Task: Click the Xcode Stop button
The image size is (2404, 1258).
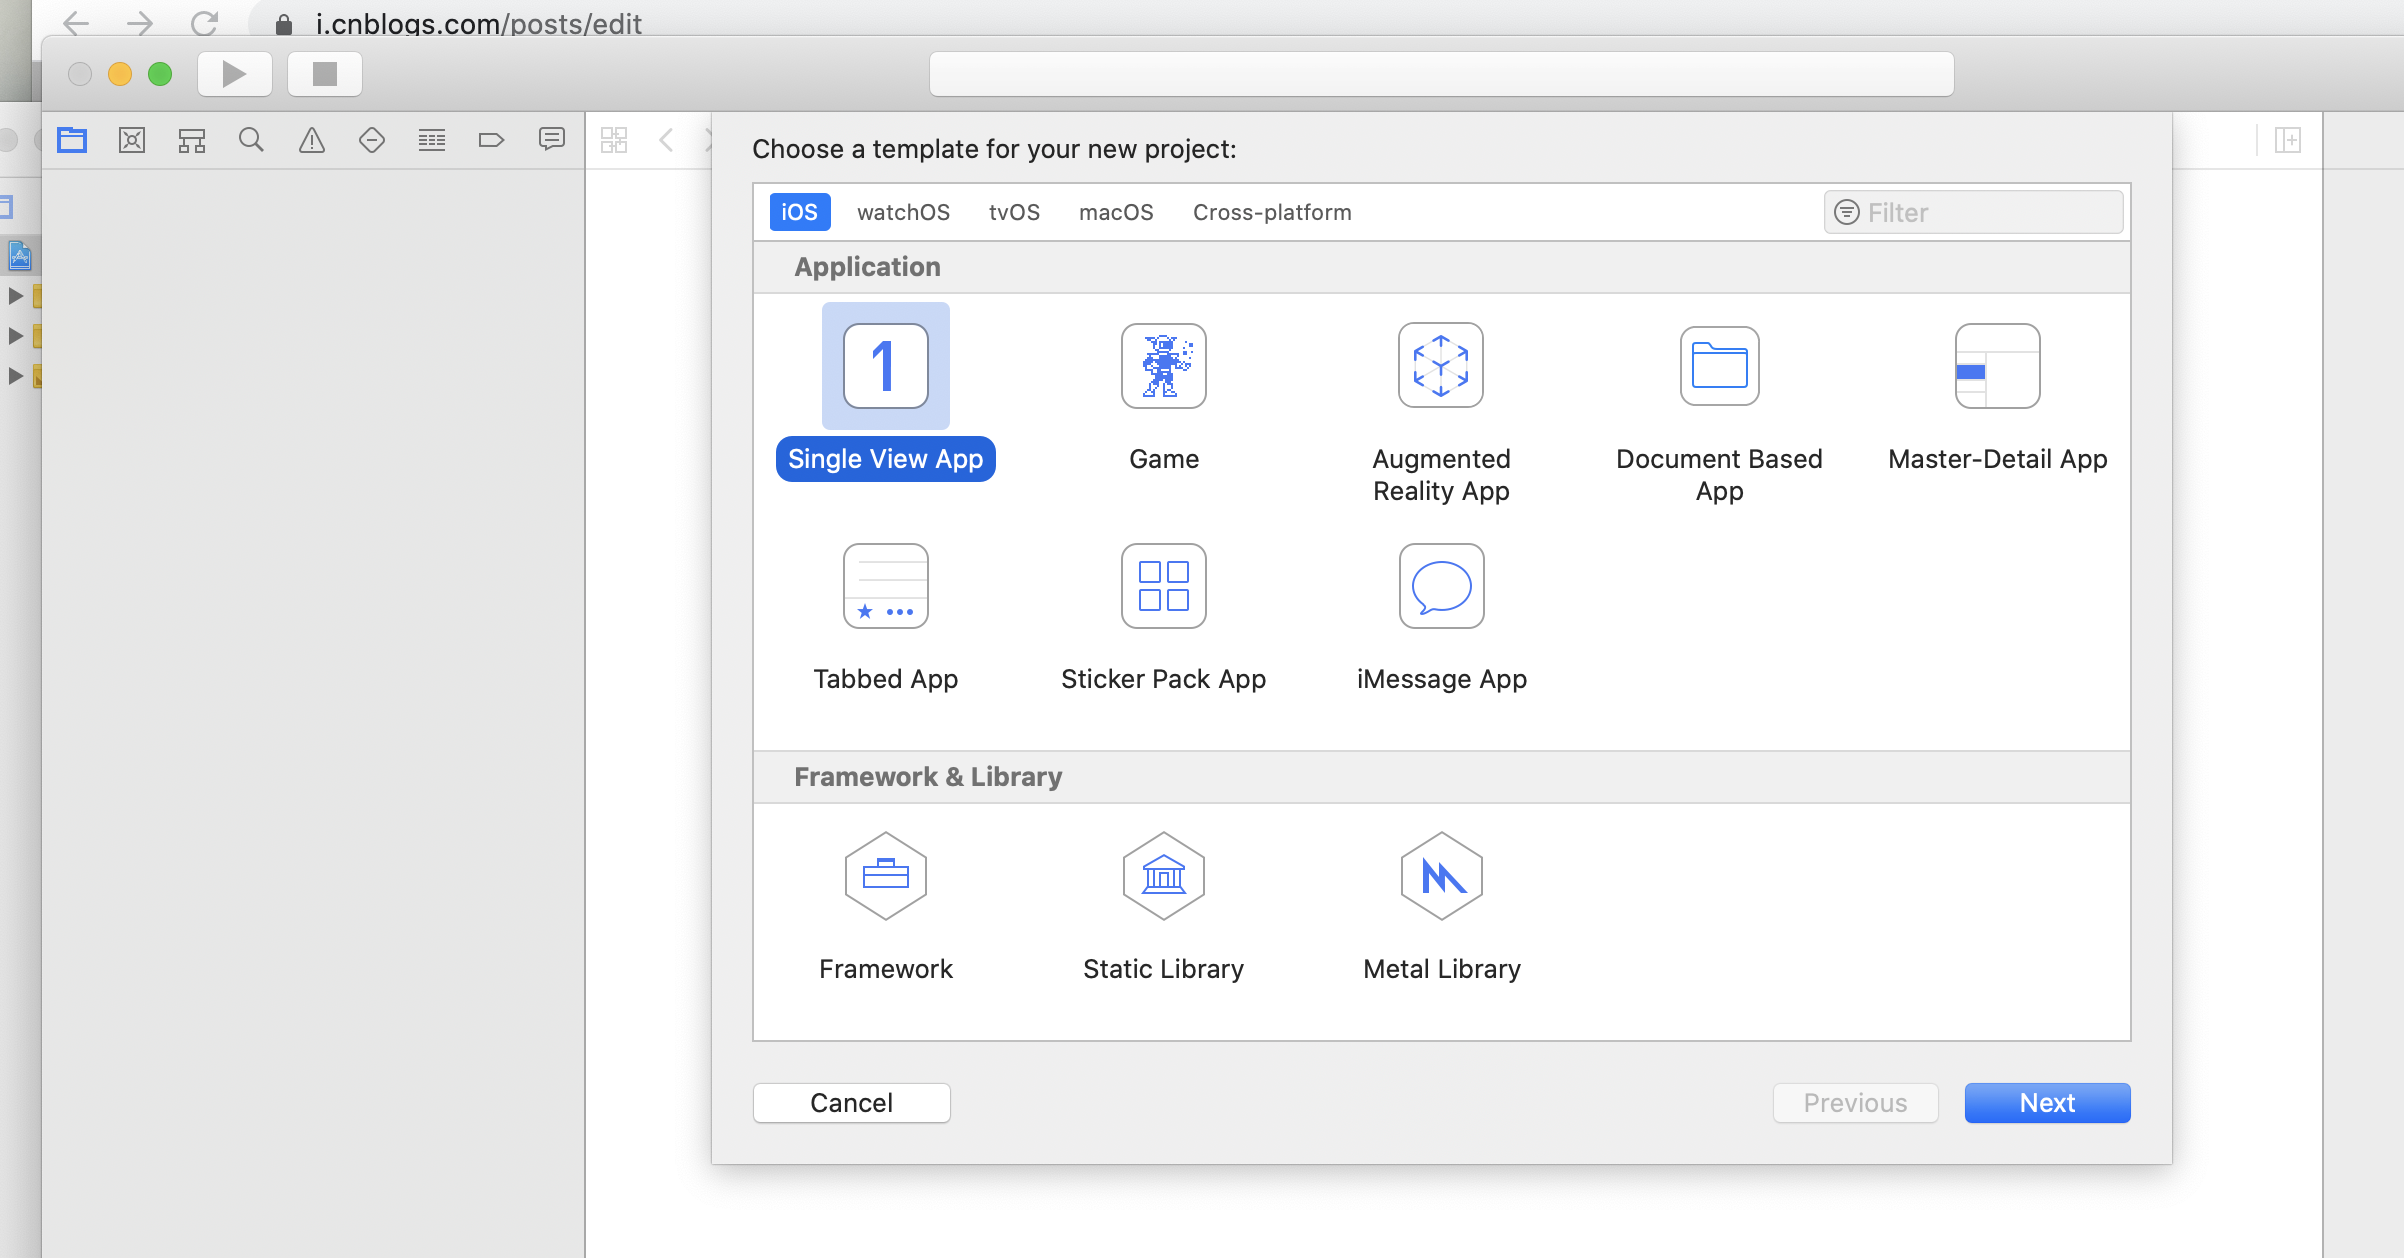Action: tap(325, 74)
